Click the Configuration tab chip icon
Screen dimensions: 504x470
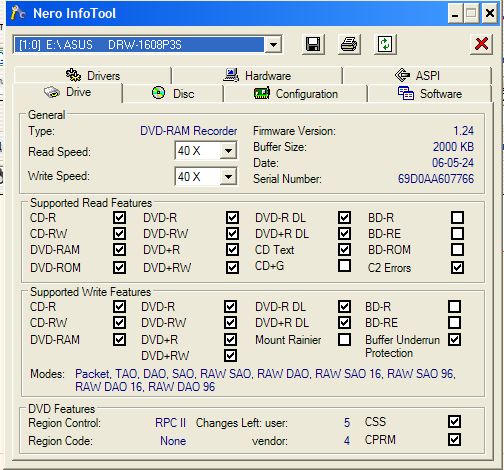click(x=262, y=93)
